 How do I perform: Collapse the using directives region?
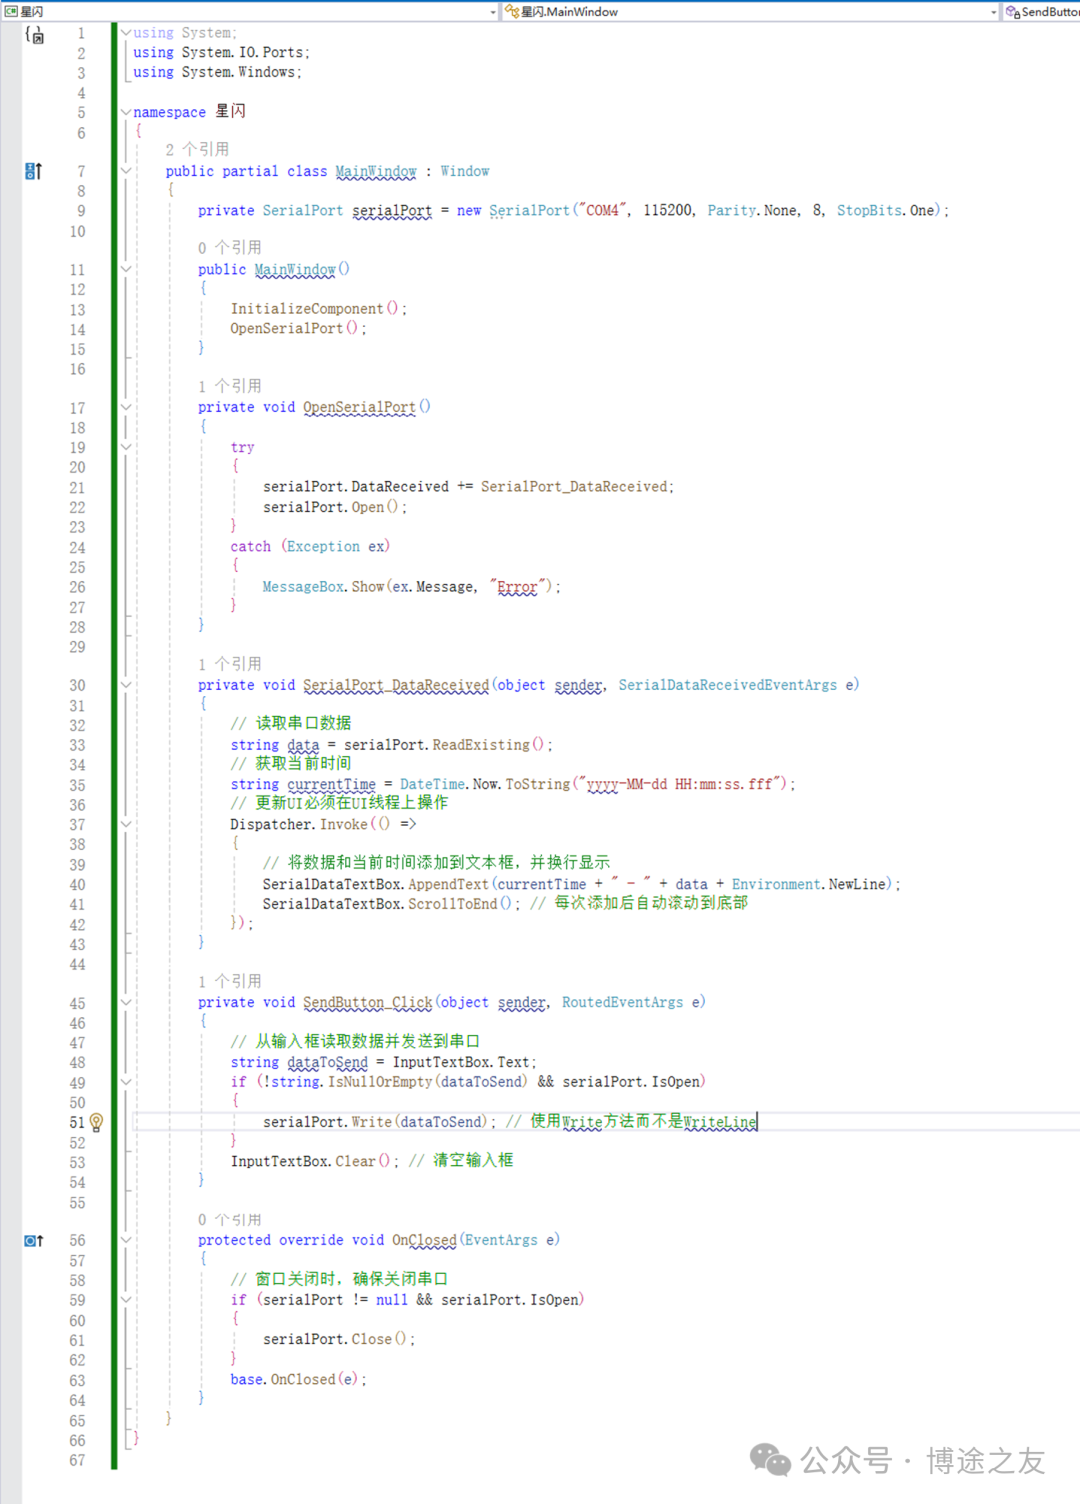tap(125, 32)
